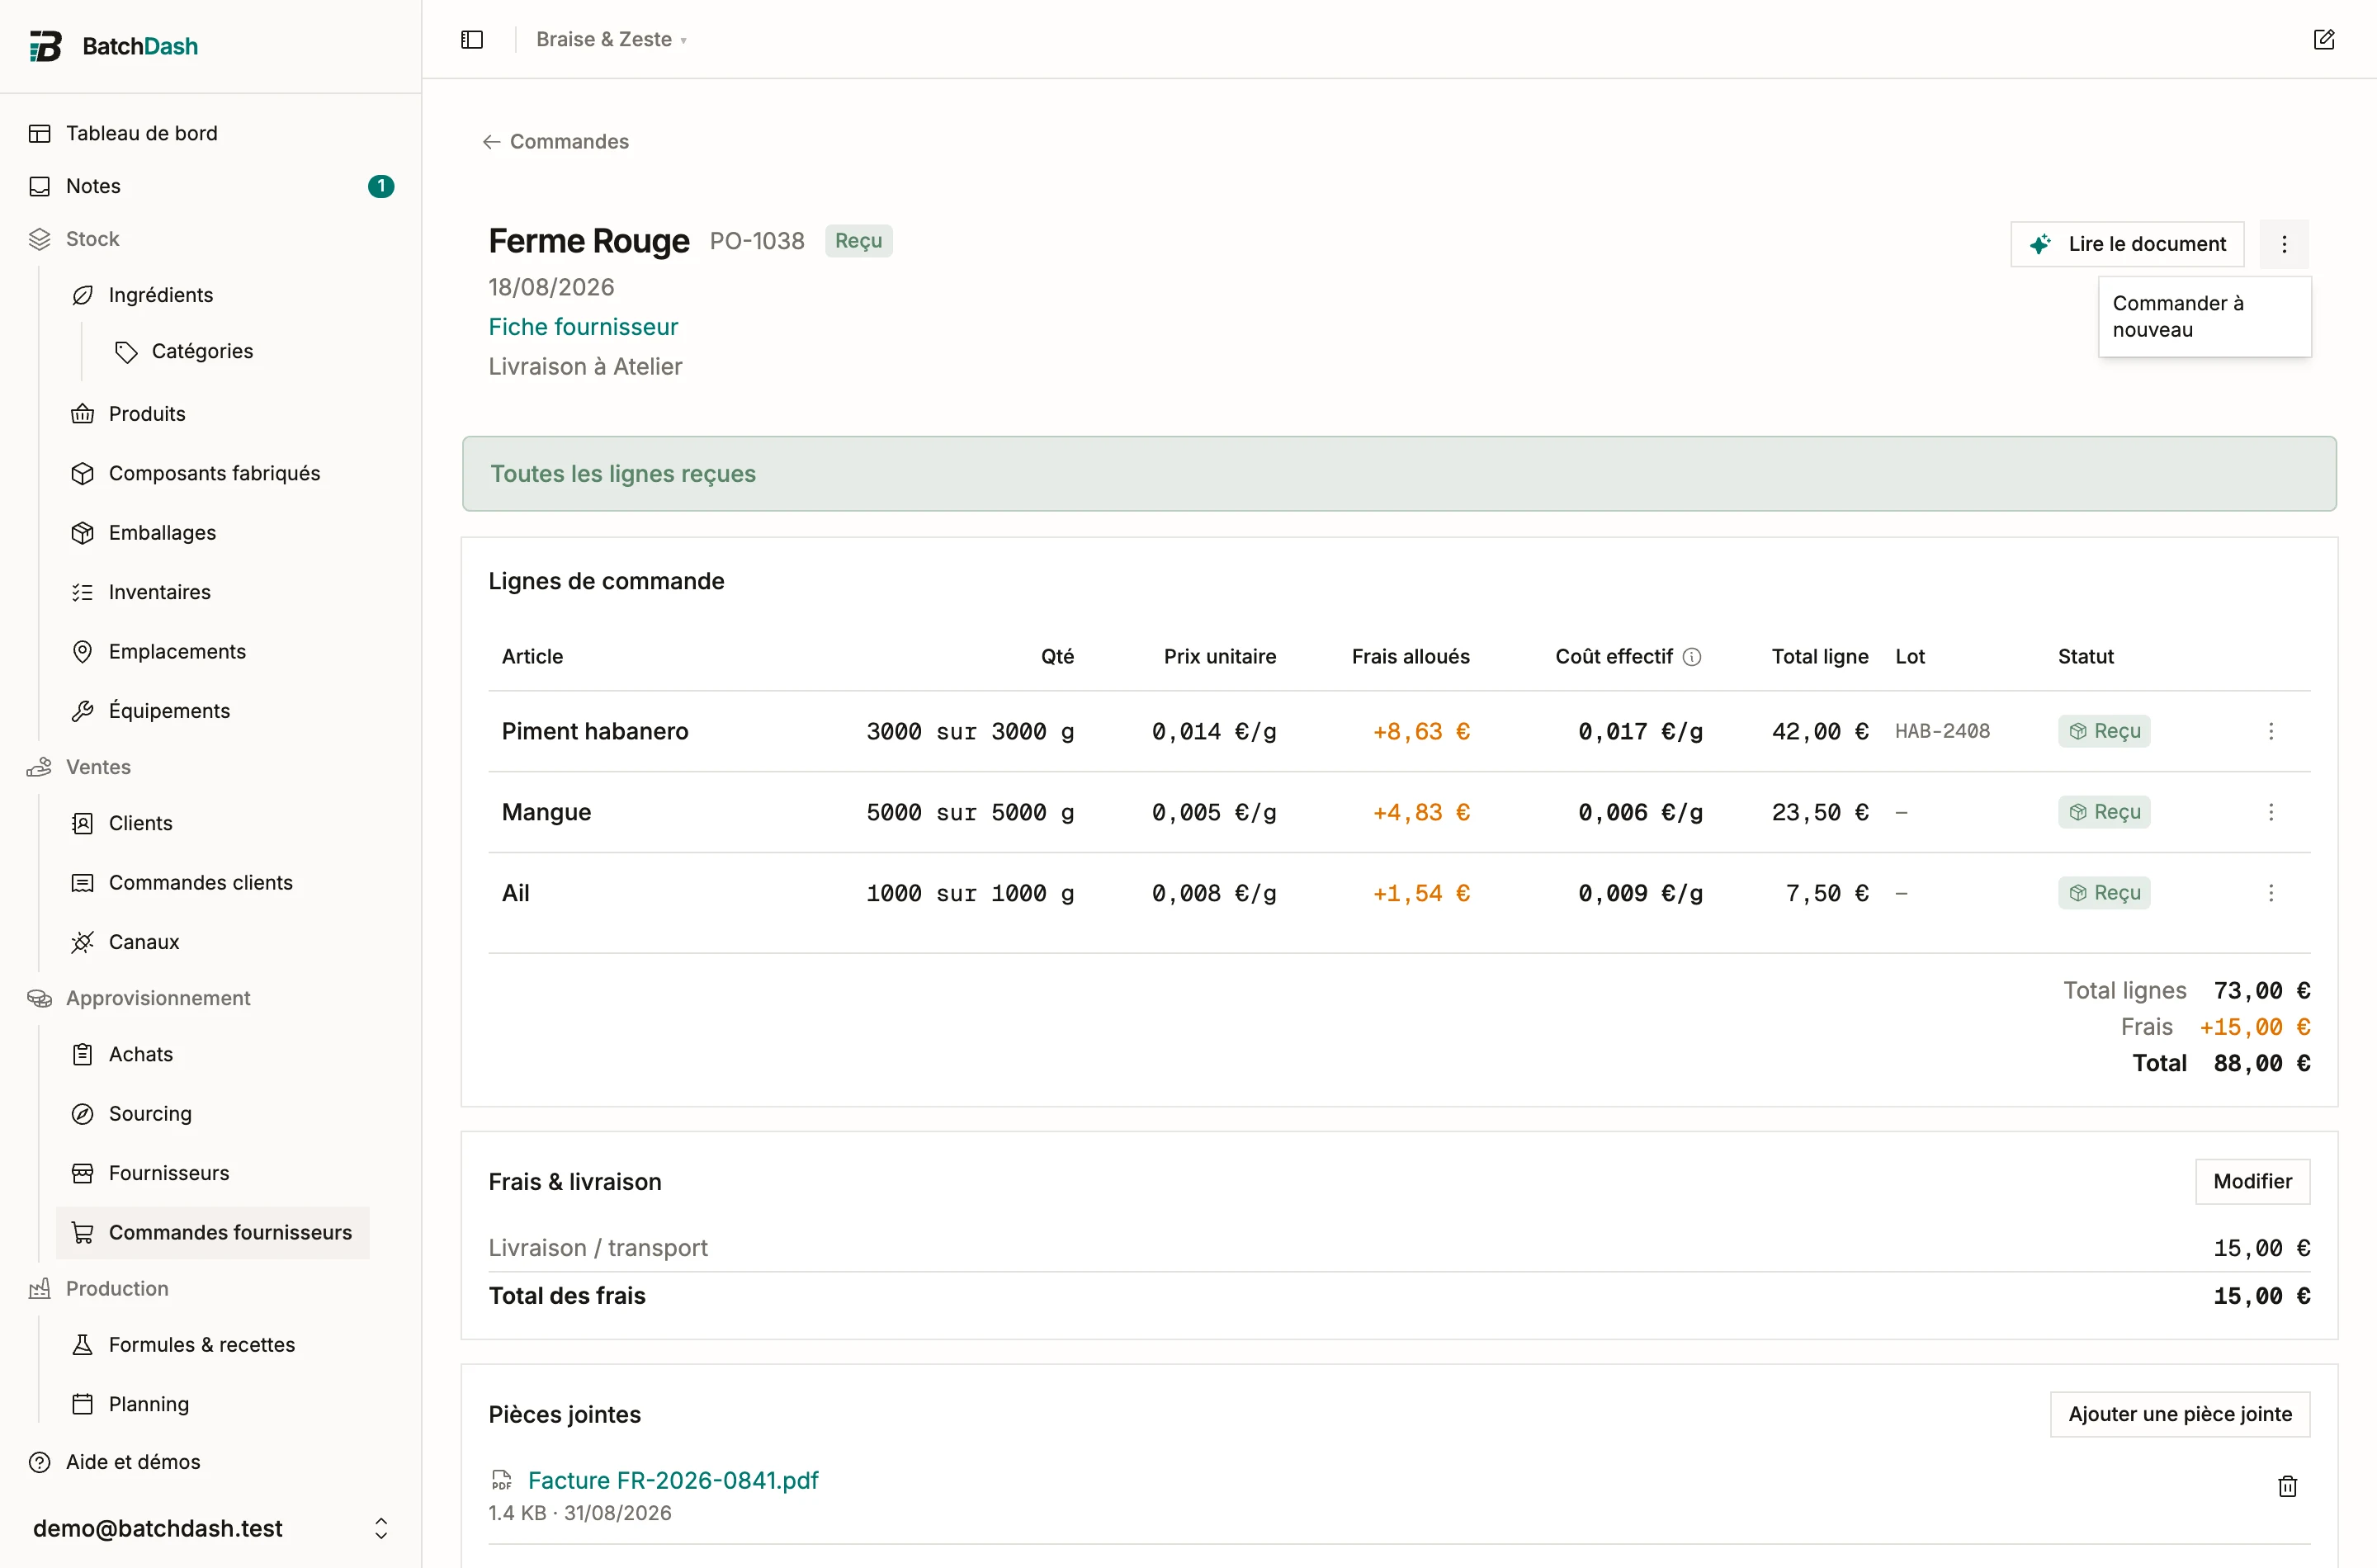Open the order's three-dot menu beside Lire le document
The image size is (2377, 1568).
click(x=2284, y=244)
